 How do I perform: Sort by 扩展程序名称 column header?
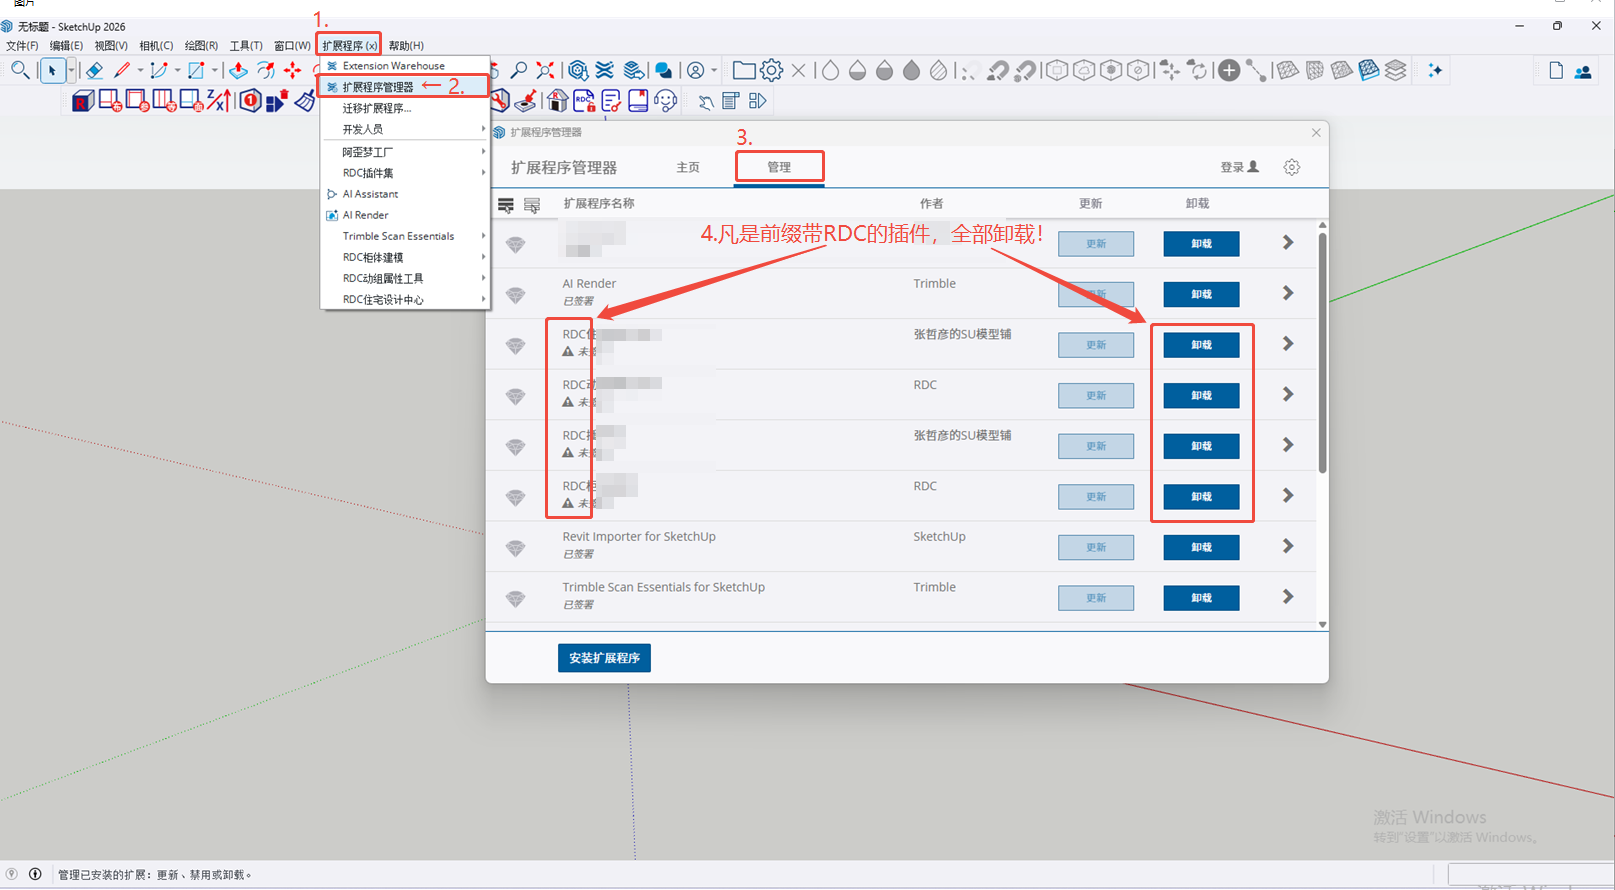(598, 203)
